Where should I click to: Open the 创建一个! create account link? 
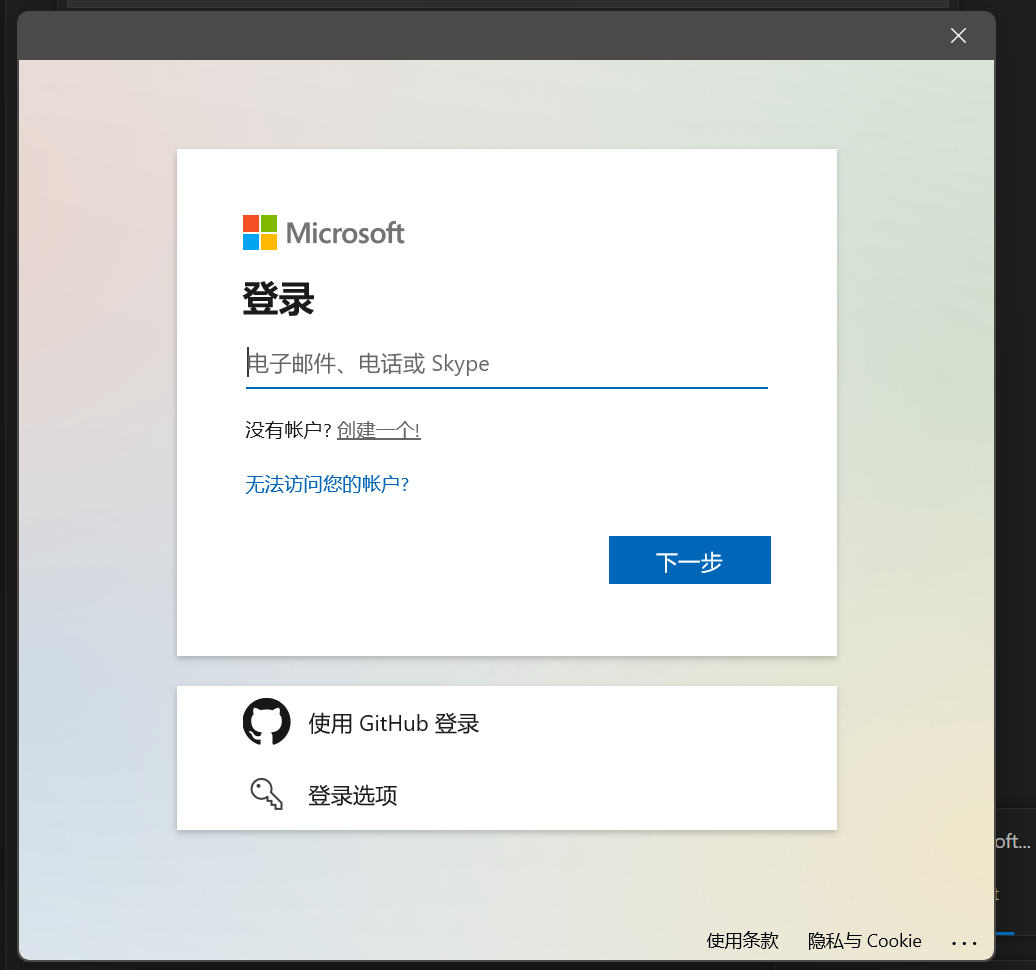tap(379, 430)
